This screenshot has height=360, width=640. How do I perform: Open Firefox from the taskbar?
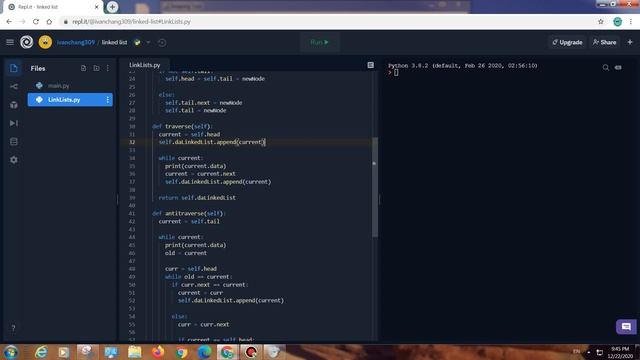coord(158,352)
